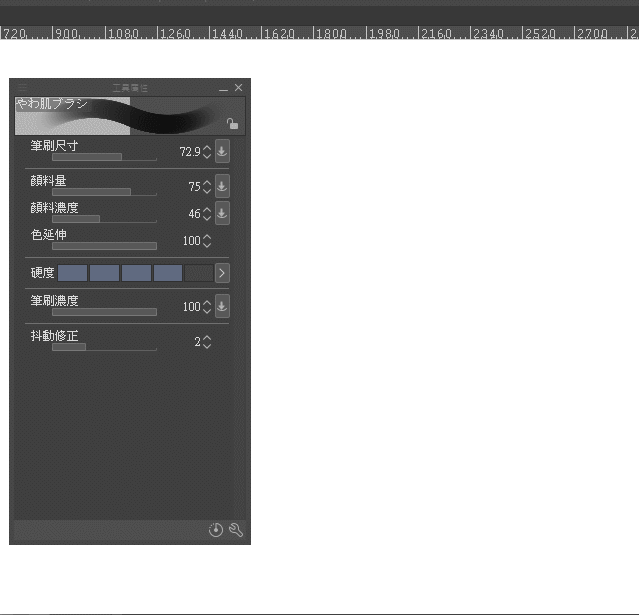The height and width of the screenshot is (615, 639).
Task: Open the 顏料量 dynamics button
Action: tap(222, 186)
